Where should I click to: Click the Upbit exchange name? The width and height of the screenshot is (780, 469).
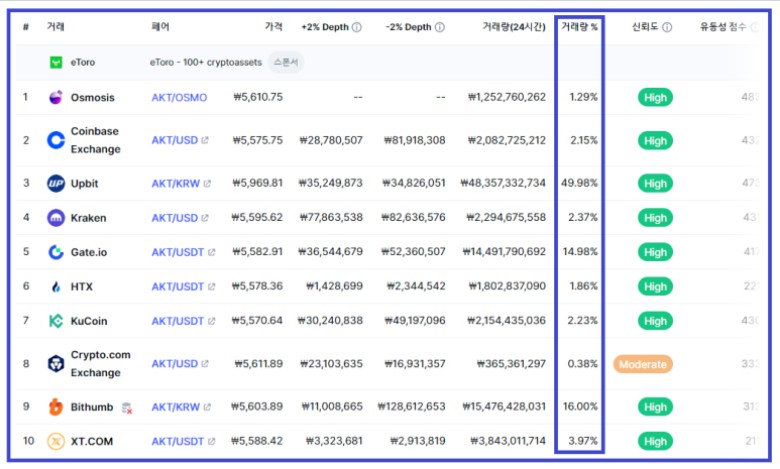click(85, 184)
